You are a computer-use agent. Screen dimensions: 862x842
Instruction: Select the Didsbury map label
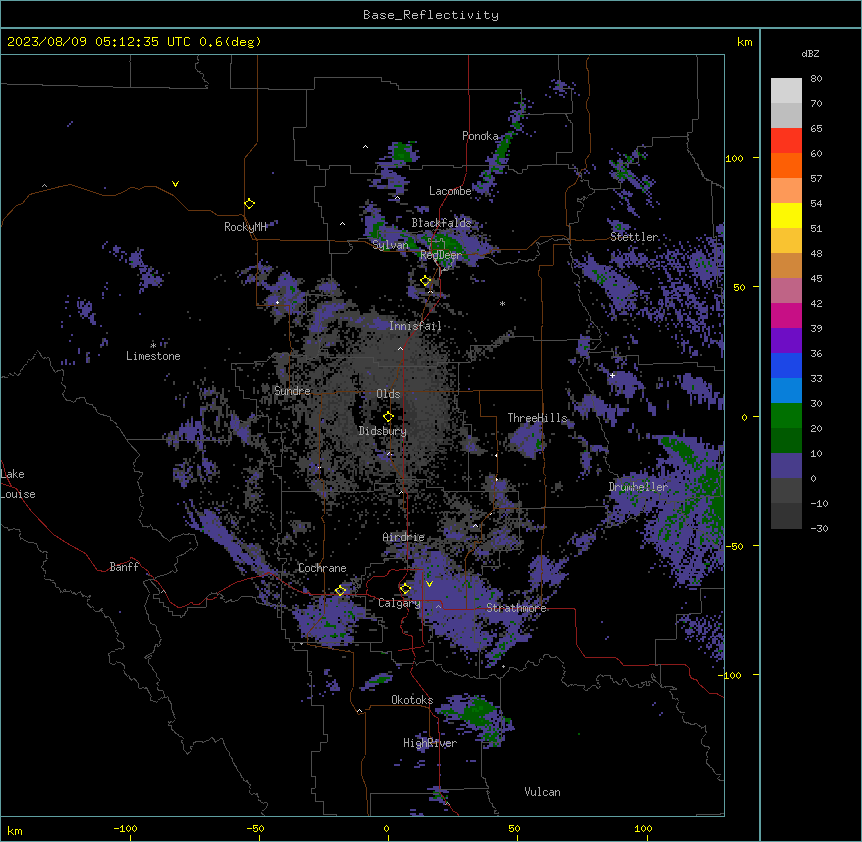pos(383,431)
